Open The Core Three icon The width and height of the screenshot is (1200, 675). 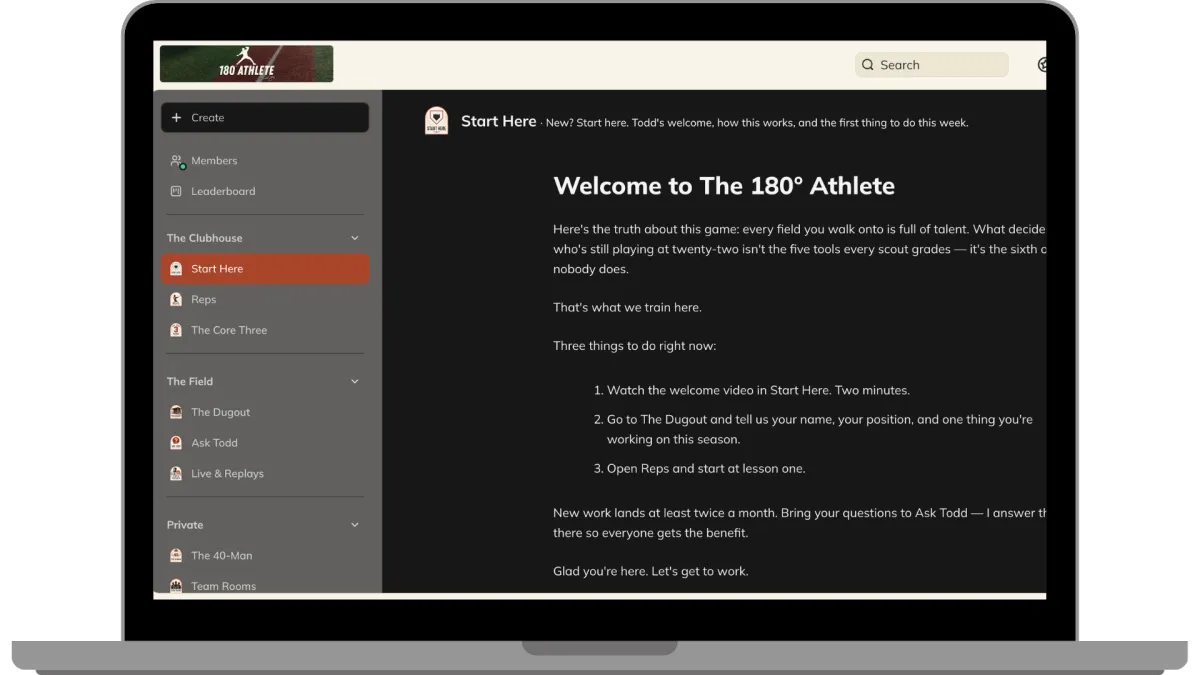tap(176, 330)
